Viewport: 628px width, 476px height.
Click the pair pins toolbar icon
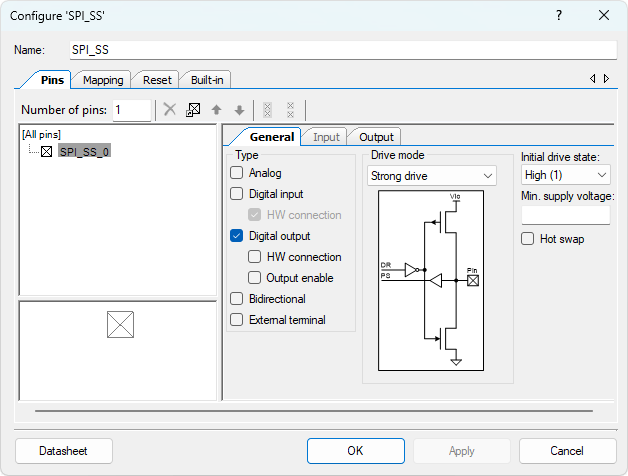tap(267, 110)
